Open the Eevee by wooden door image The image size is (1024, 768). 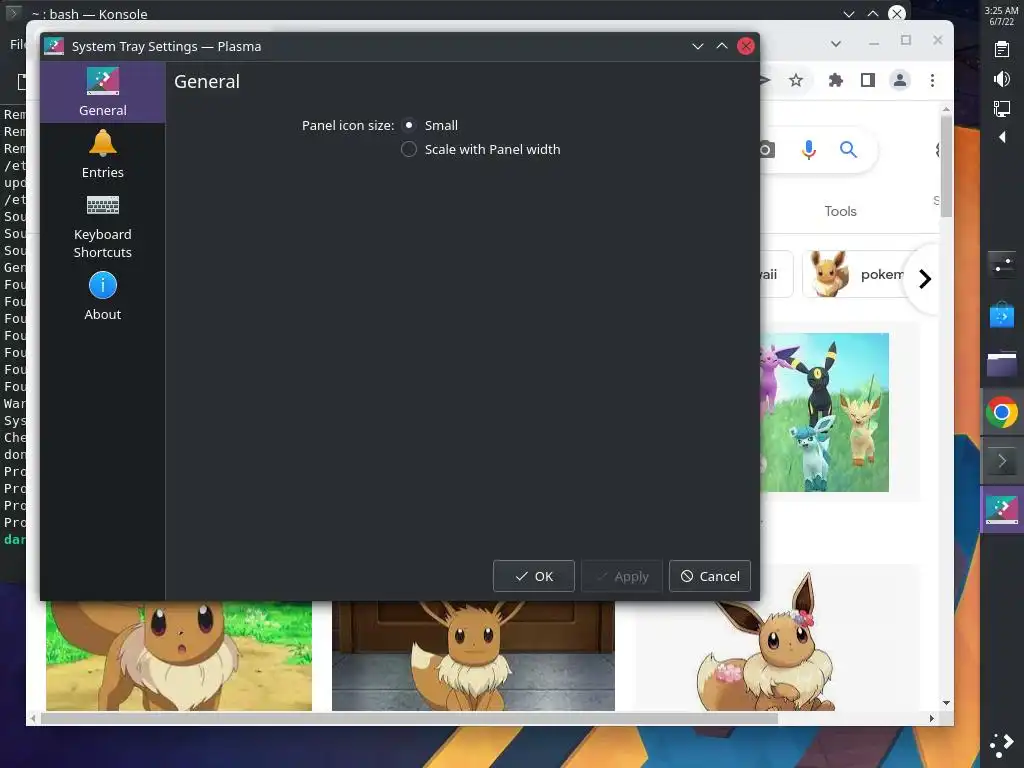[473, 656]
